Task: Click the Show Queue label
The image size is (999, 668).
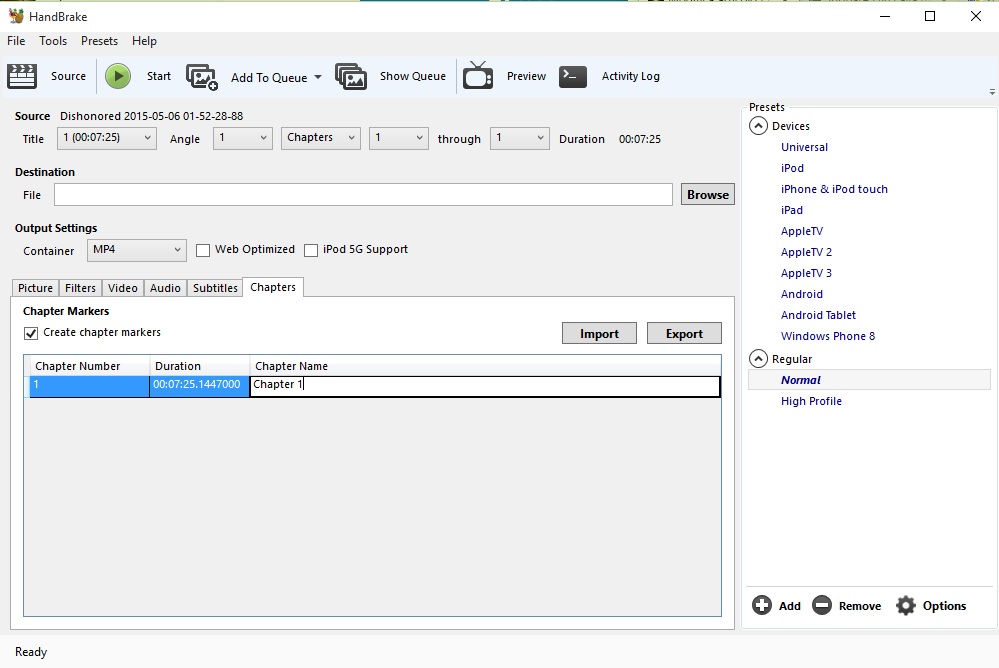Action: coord(413,76)
